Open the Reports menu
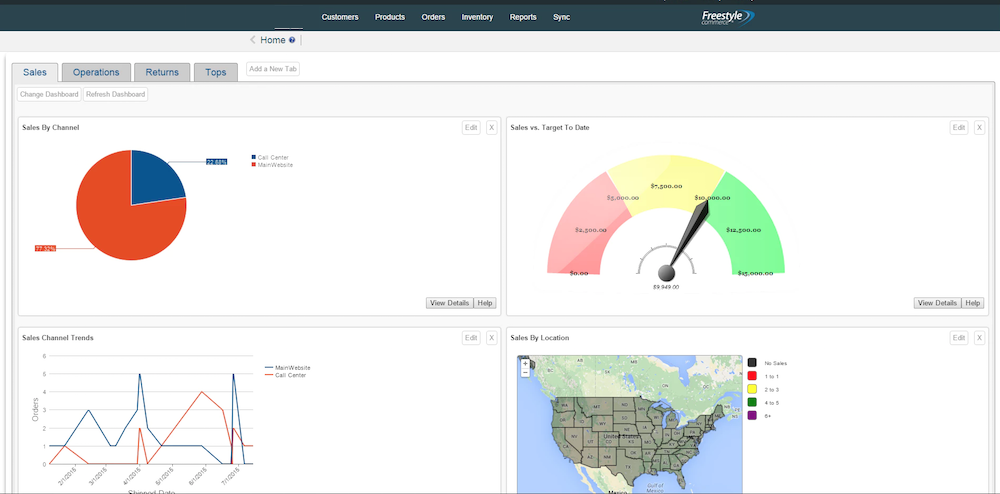The width and height of the screenshot is (1000, 494). click(x=523, y=17)
